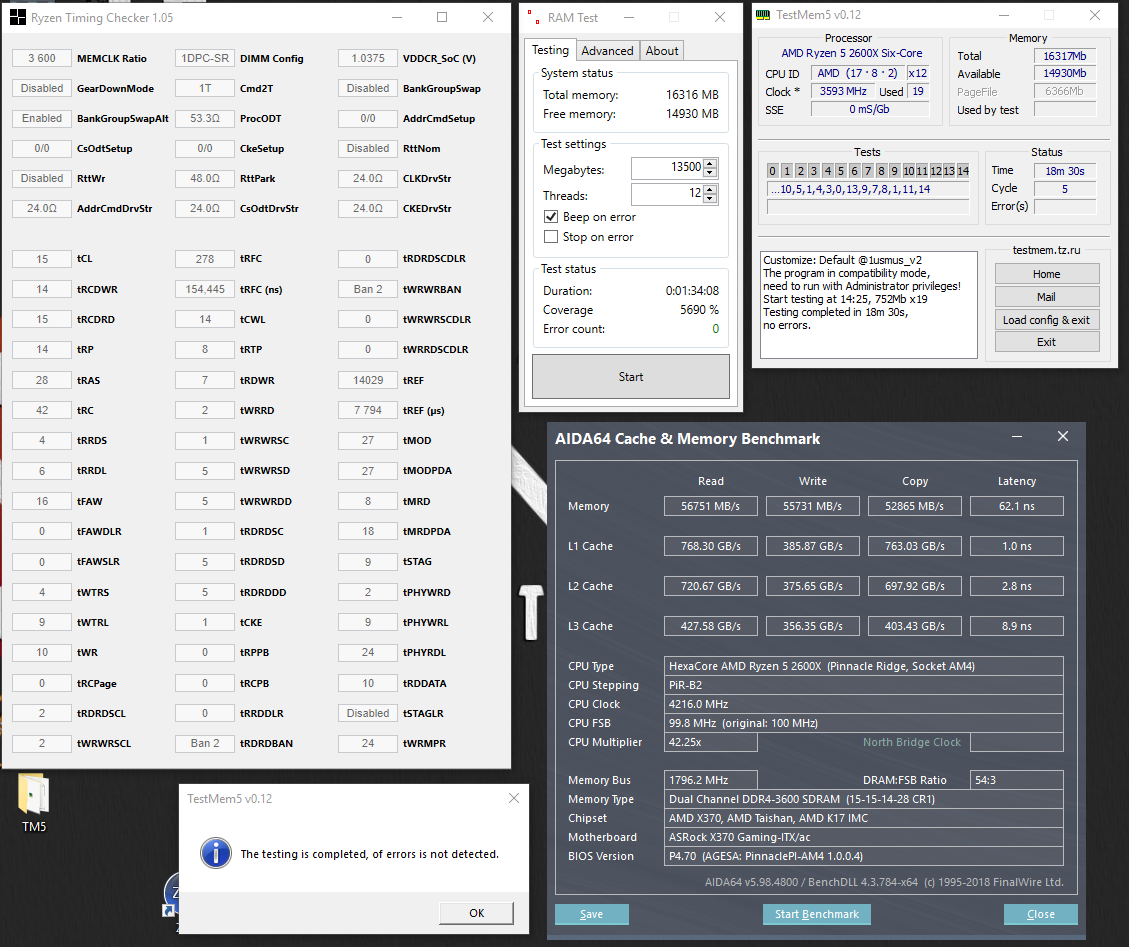Click Start Benchmark in AIDA64
Screen dimensions: 1129x947
pyautogui.click(x=817, y=915)
